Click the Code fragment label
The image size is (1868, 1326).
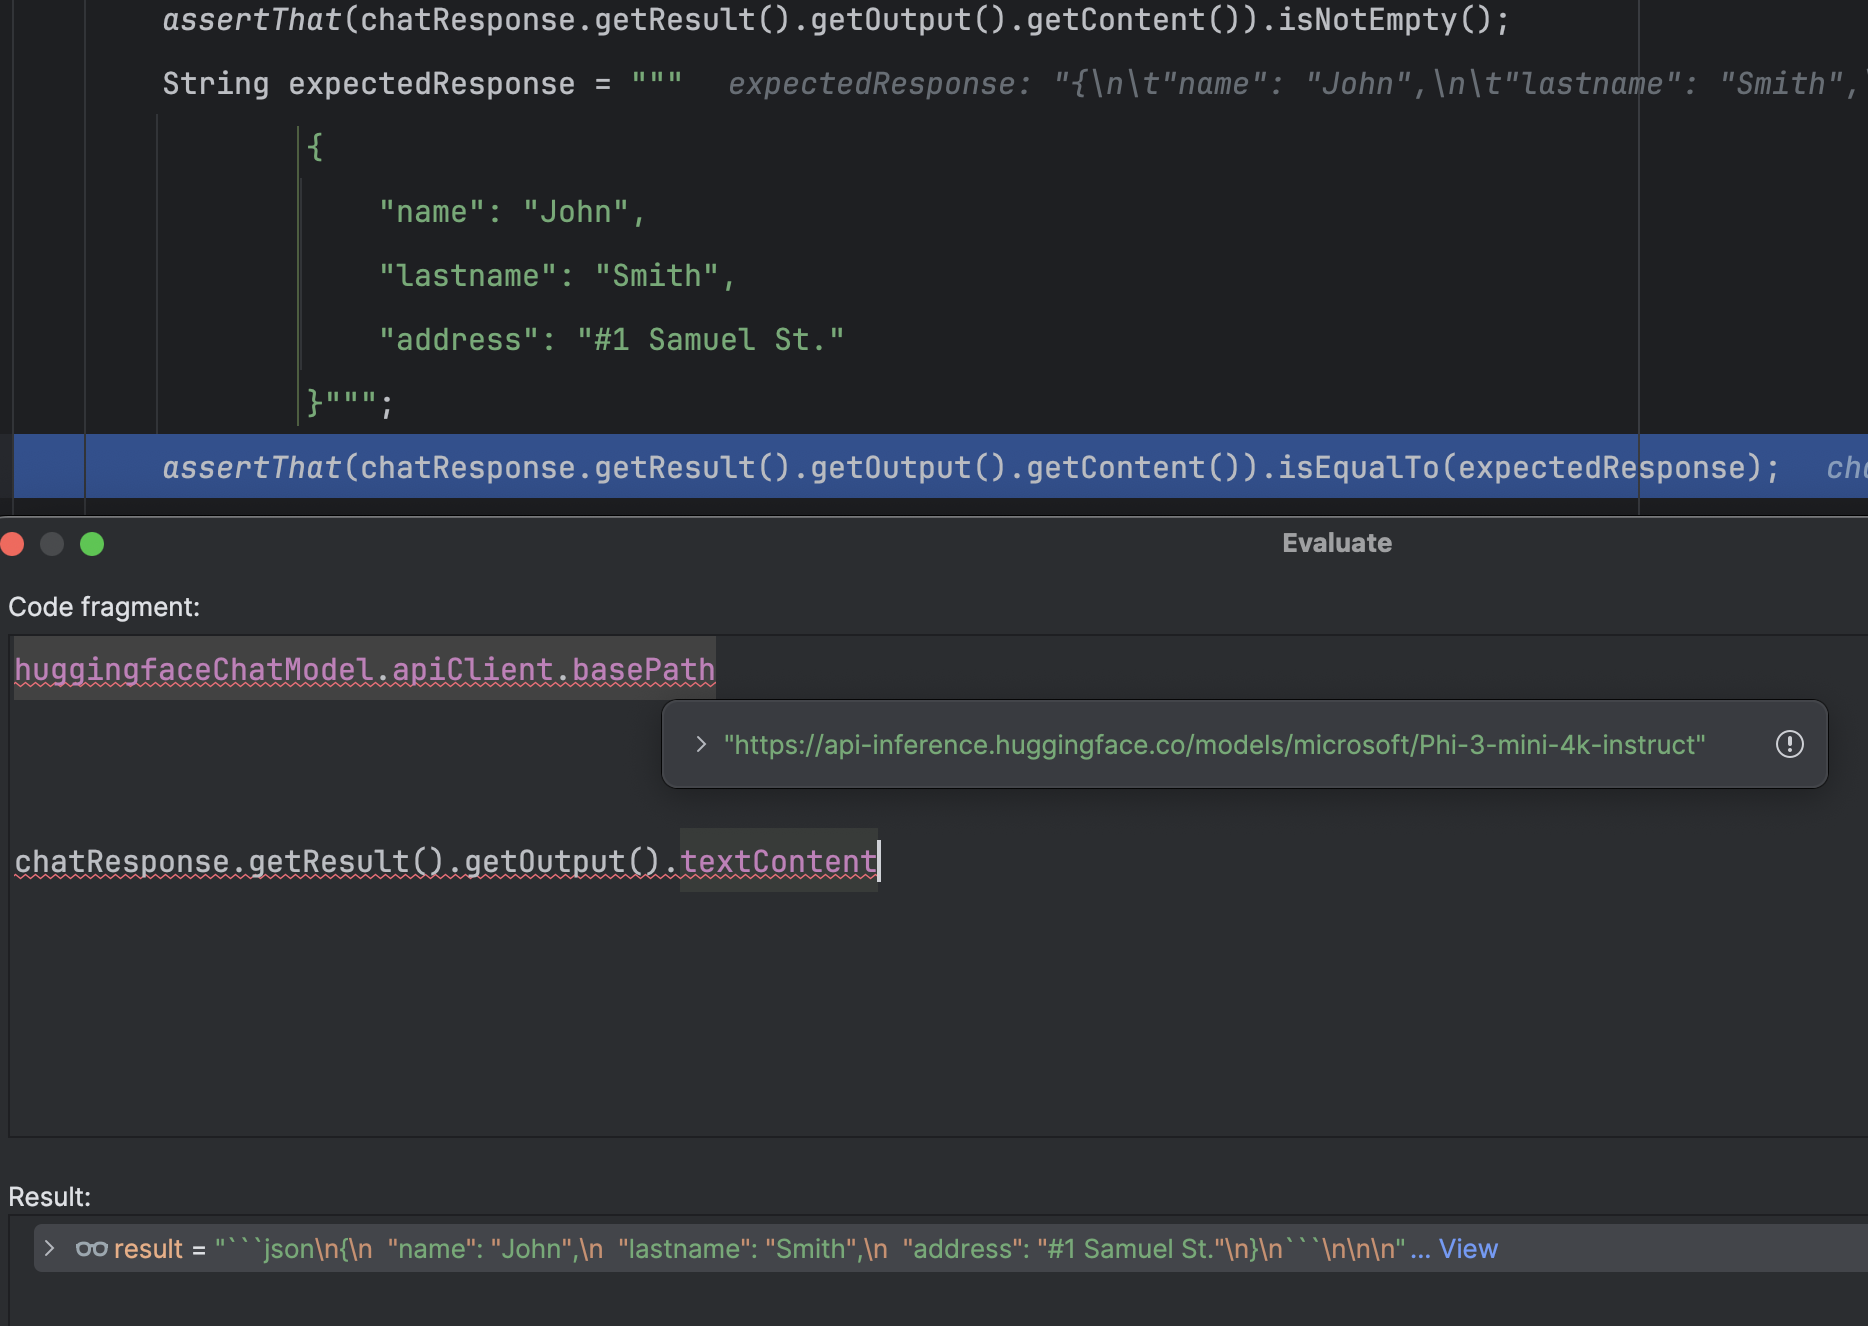(x=104, y=607)
